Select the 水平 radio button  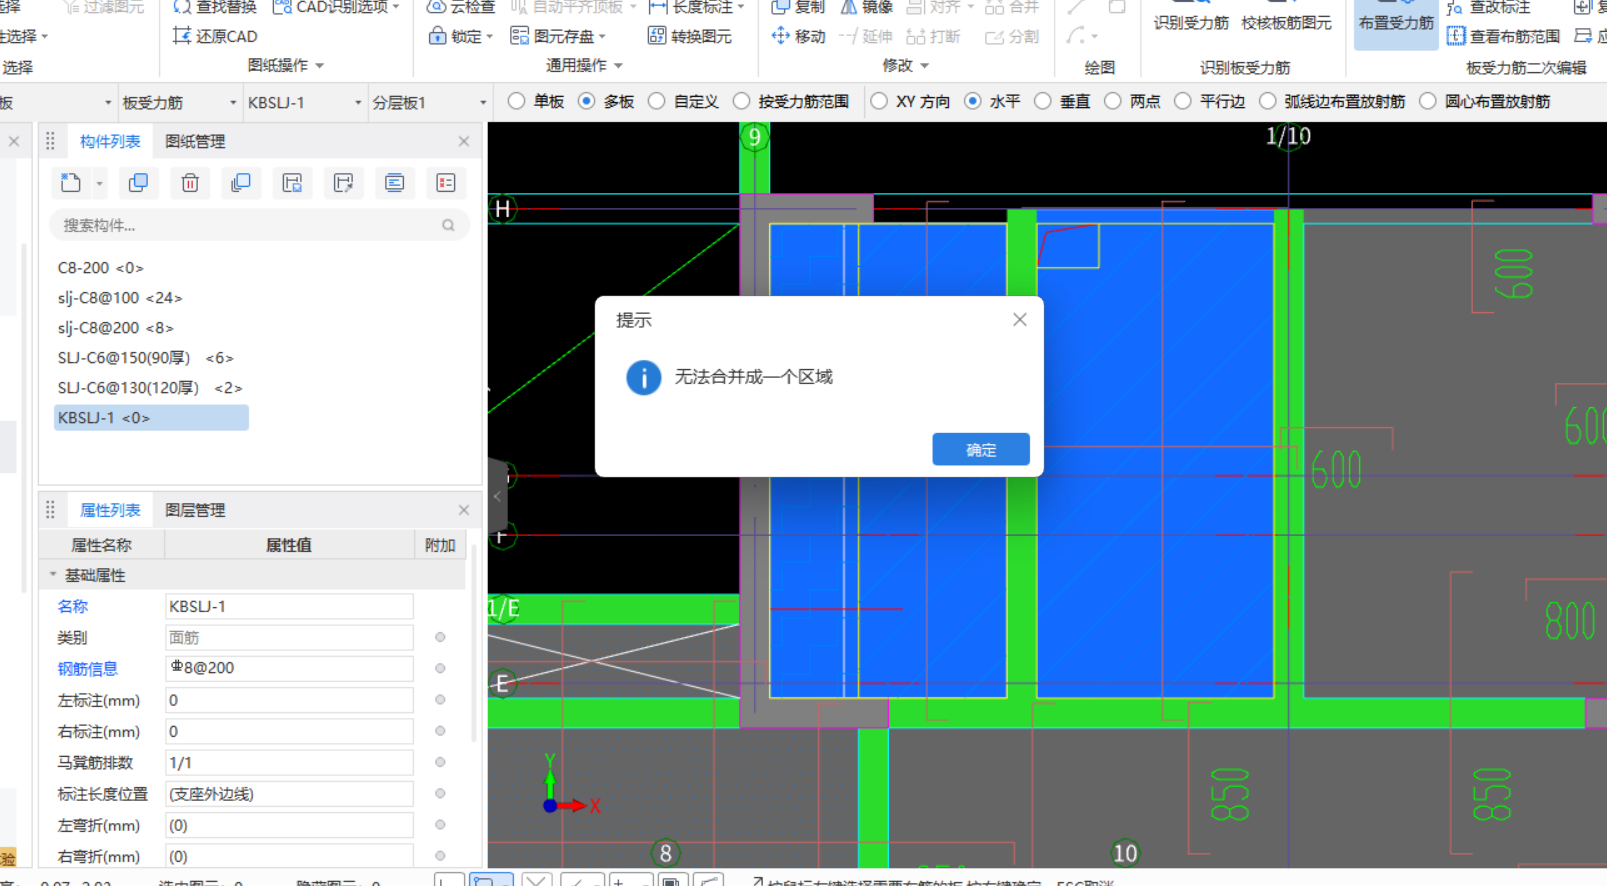tap(973, 101)
